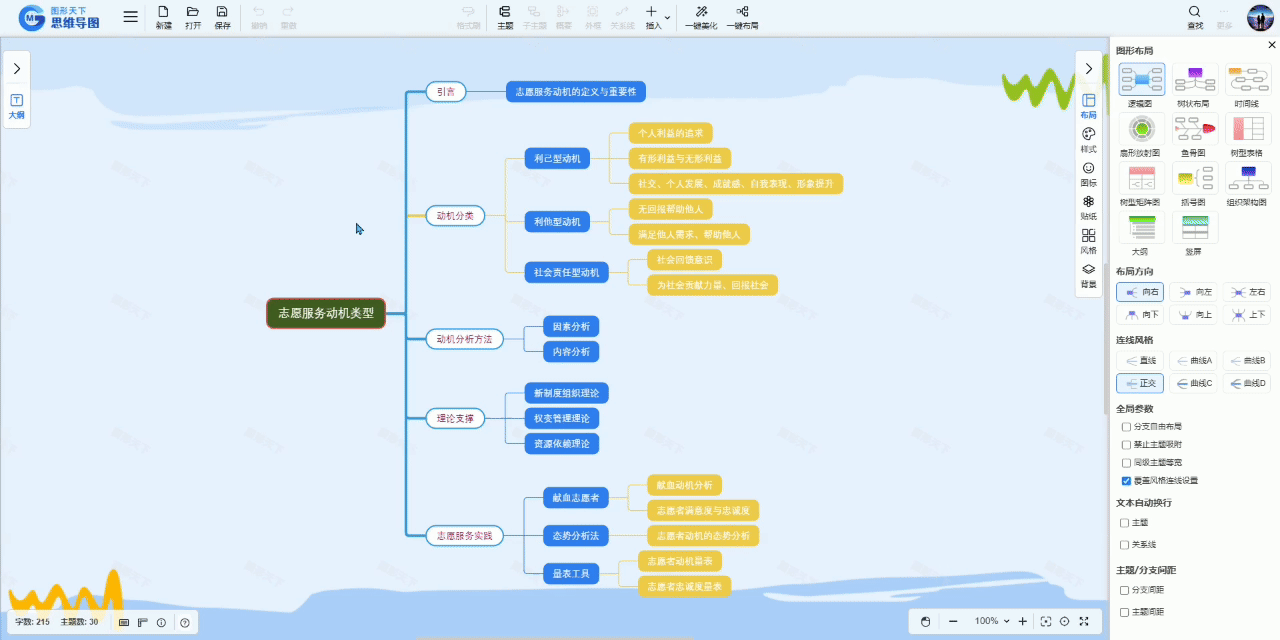Open the 贴纸 sticker panel icon

coord(1088,202)
